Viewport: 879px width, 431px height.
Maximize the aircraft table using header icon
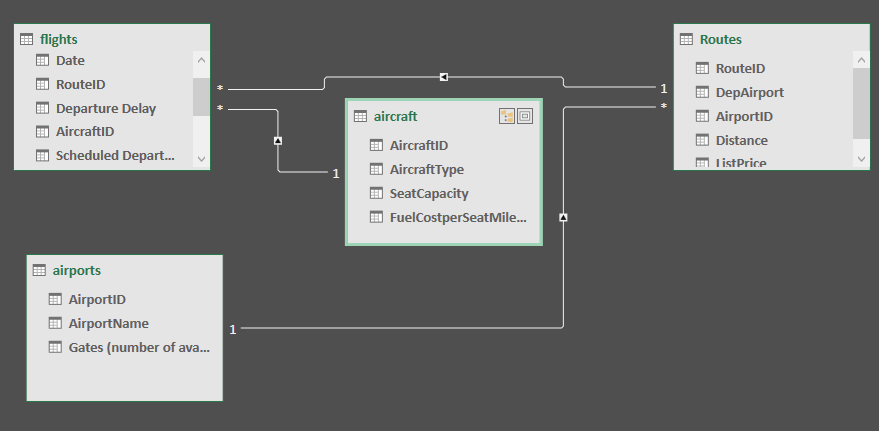coord(525,117)
